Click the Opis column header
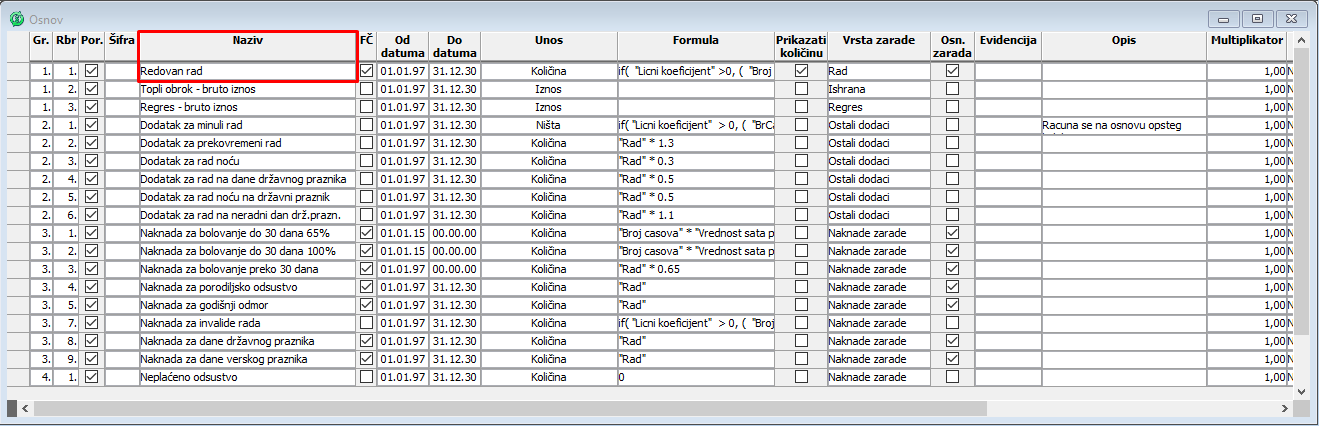The width and height of the screenshot is (1319, 426). pos(1123,46)
